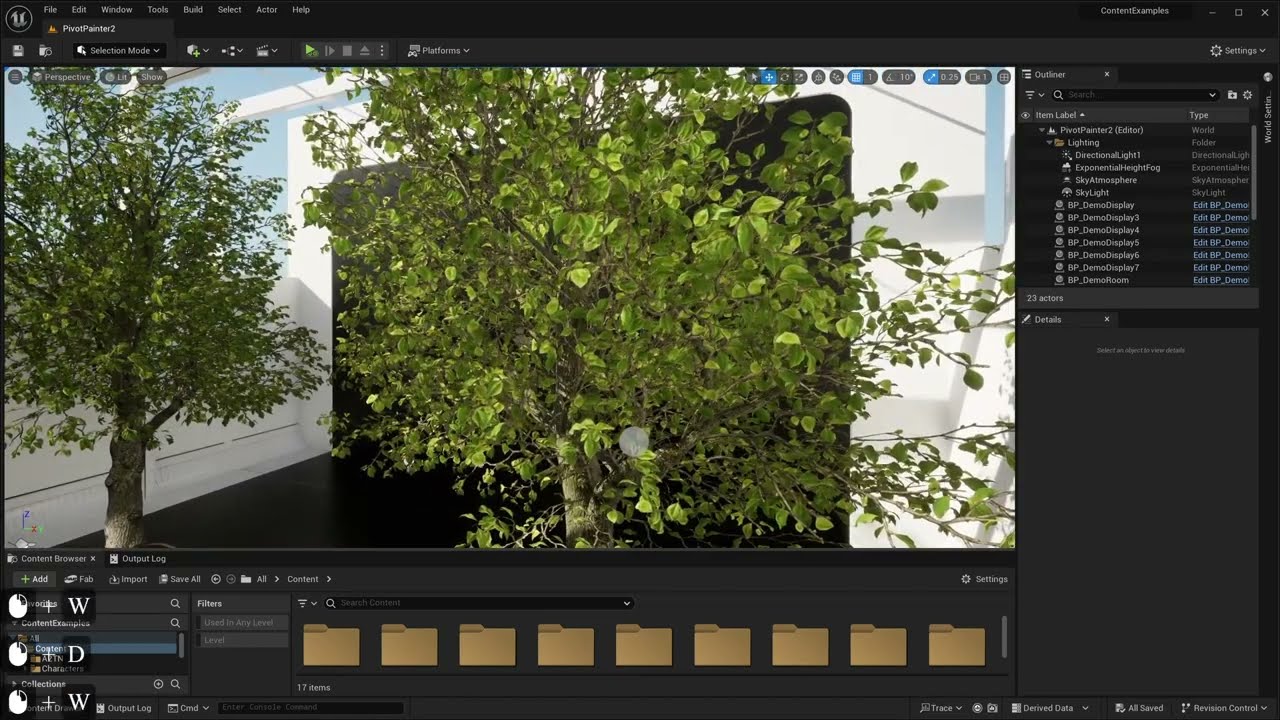Viewport: 1280px width, 720px height.
Task: Toggle grid snapping in the viewport
Action: pyautogui.click(x=855, y=77)
